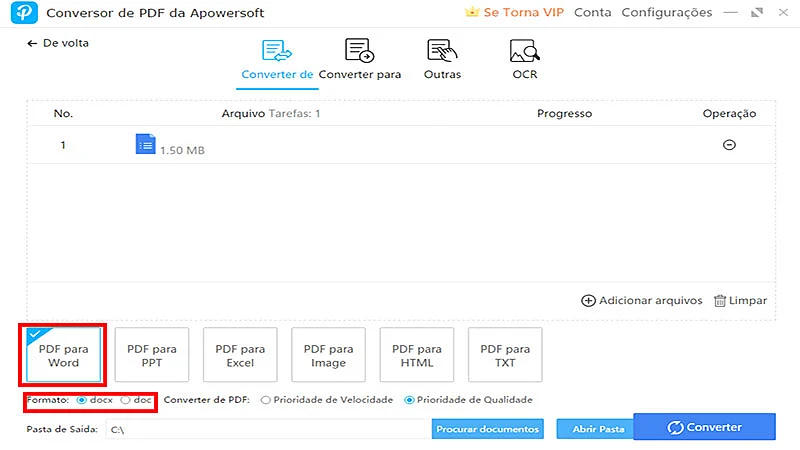Select the docx format radio button
Image resolution: width=800 pixels, height=450 pixels.
[x=82, y=401]
